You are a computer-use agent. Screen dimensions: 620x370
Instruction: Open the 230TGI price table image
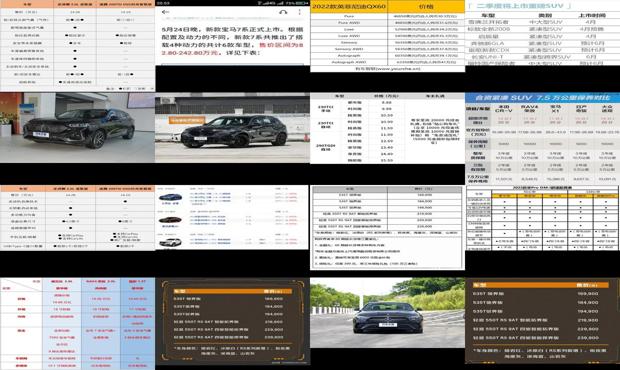tap(388, 128)
